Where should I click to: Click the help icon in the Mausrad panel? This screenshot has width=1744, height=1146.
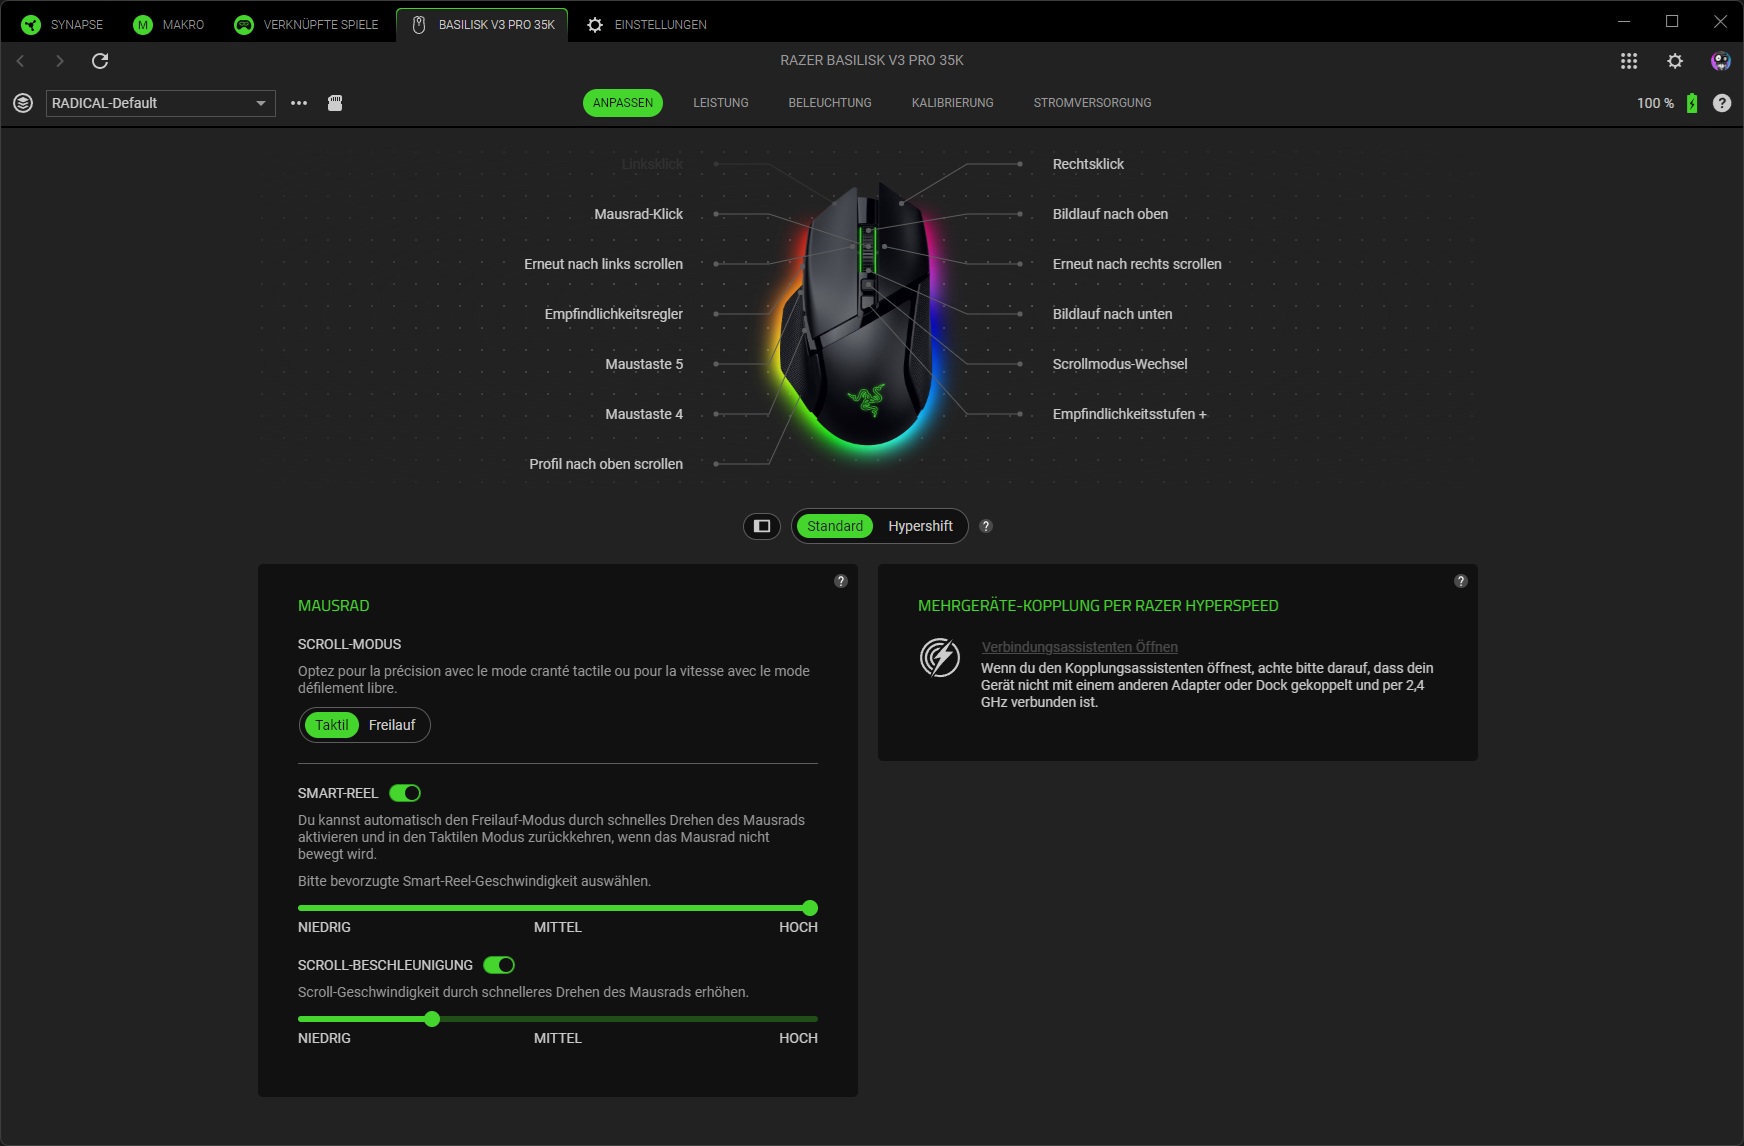pyautogui.click(x=841, y=581)
